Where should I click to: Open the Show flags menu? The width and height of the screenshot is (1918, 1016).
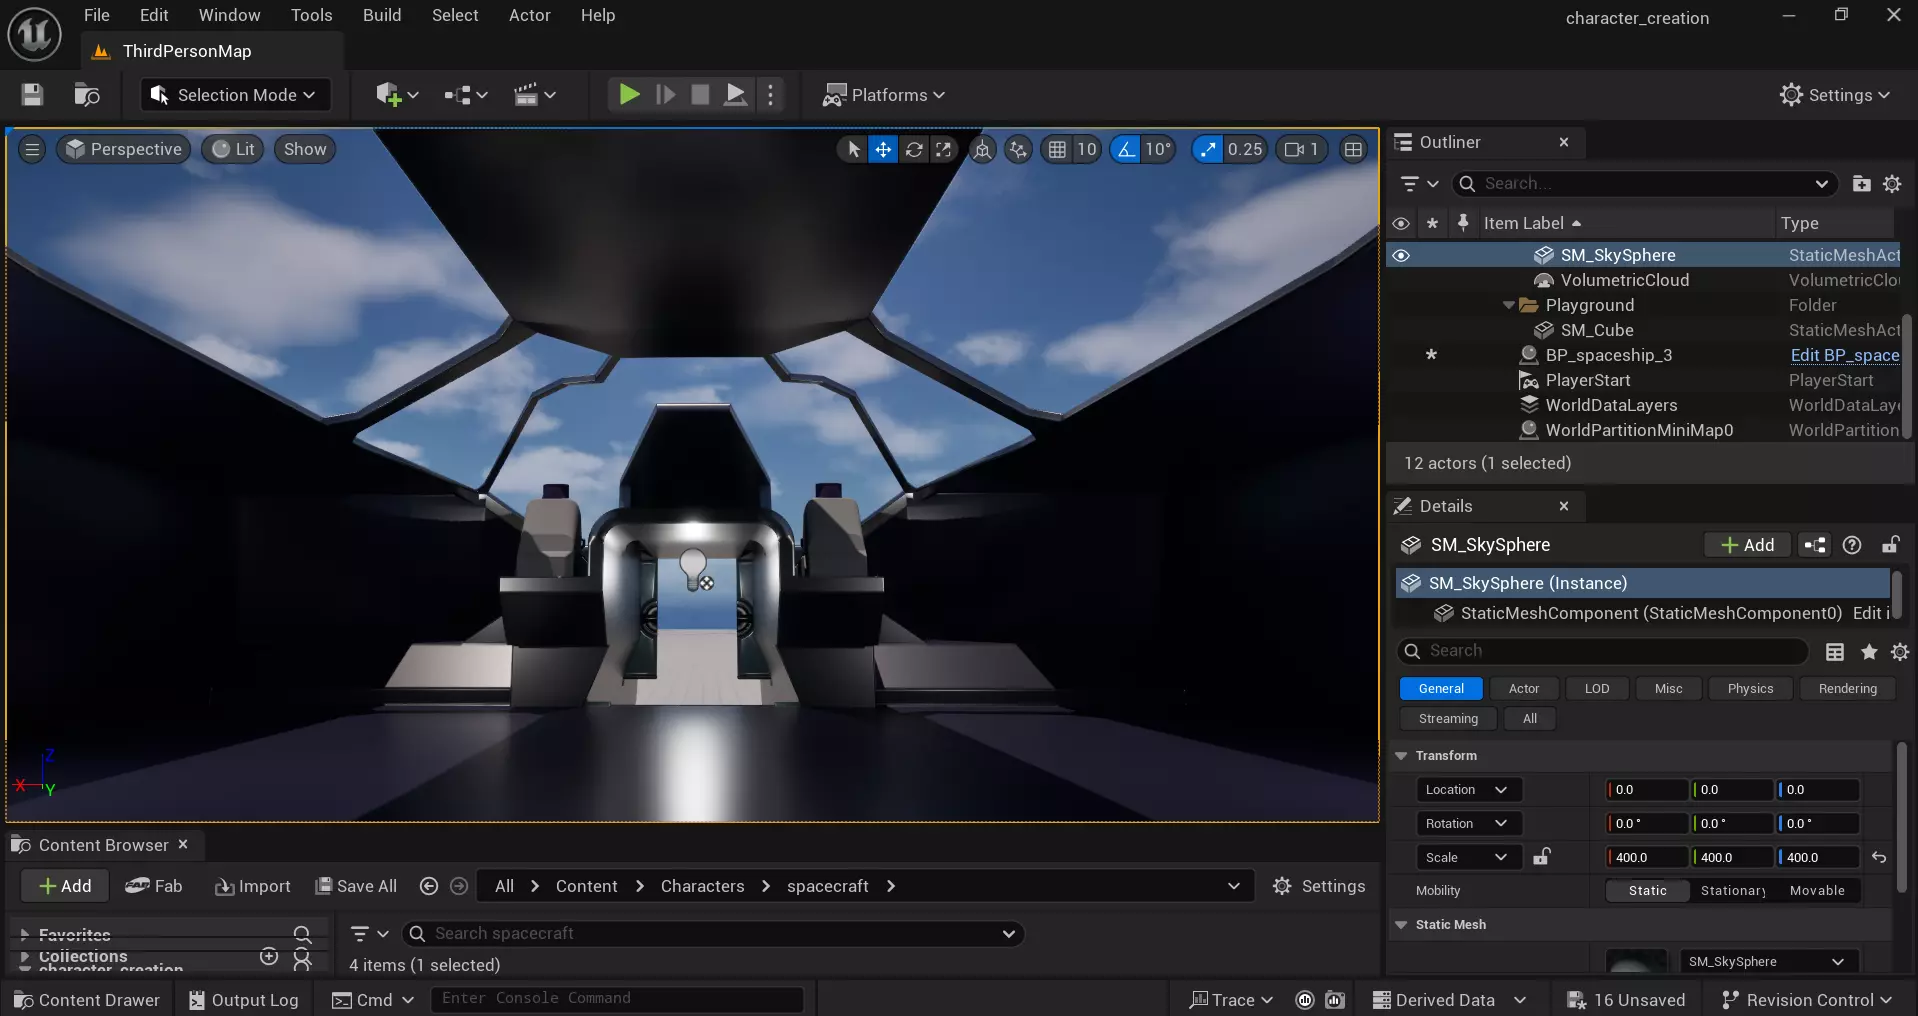pyautogui.click(x=305, y=149)
